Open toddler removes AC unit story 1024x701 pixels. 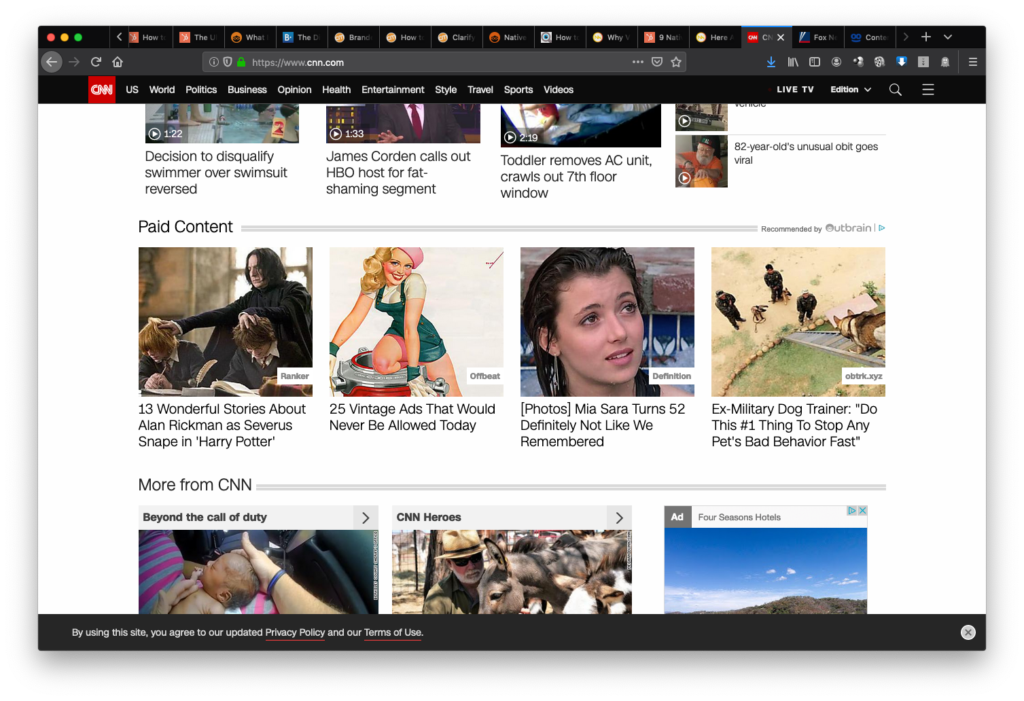pyautogui.click(x=576, y=176)
